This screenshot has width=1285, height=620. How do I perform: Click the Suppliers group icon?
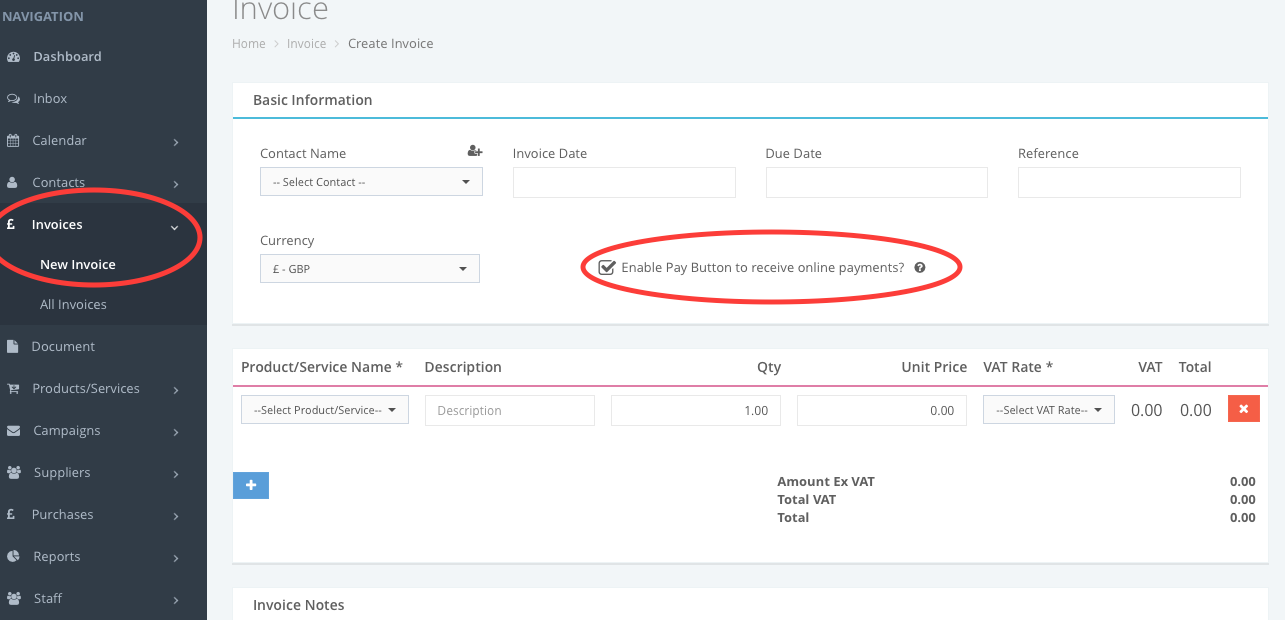point(14,473)
